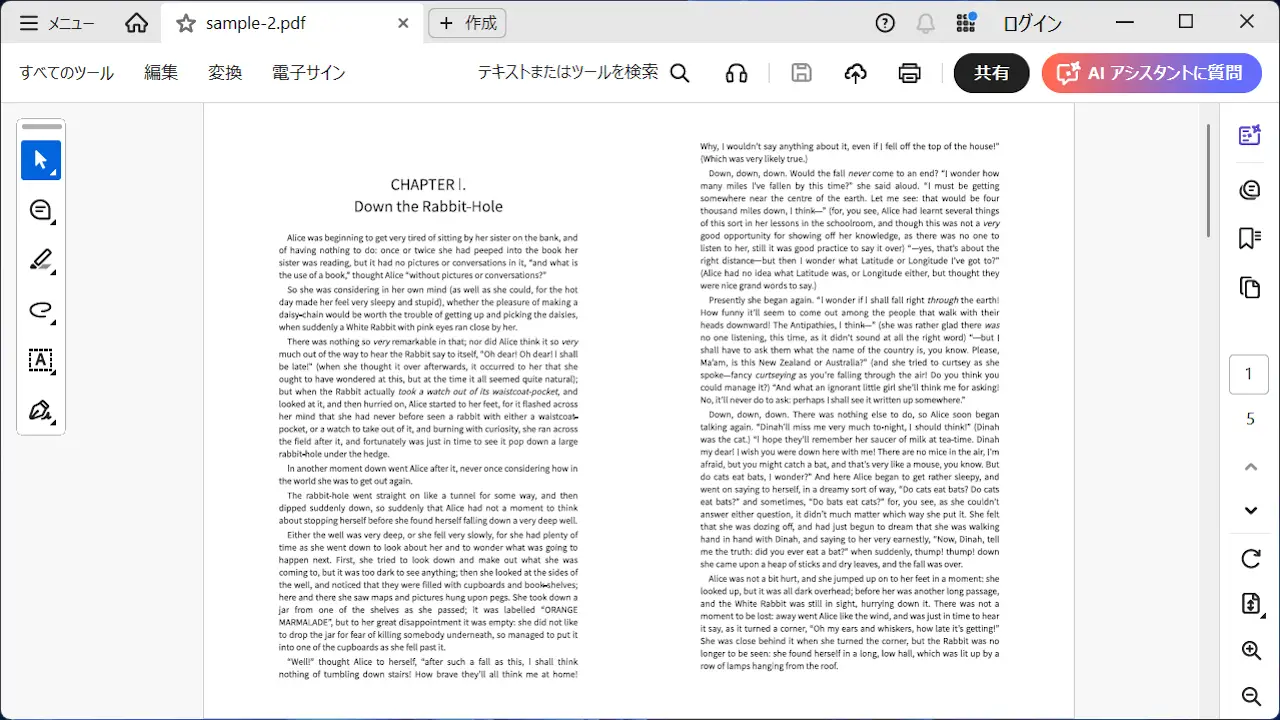
Task: Zoom in with plus magnifier
Action: tap(1250, 650)
